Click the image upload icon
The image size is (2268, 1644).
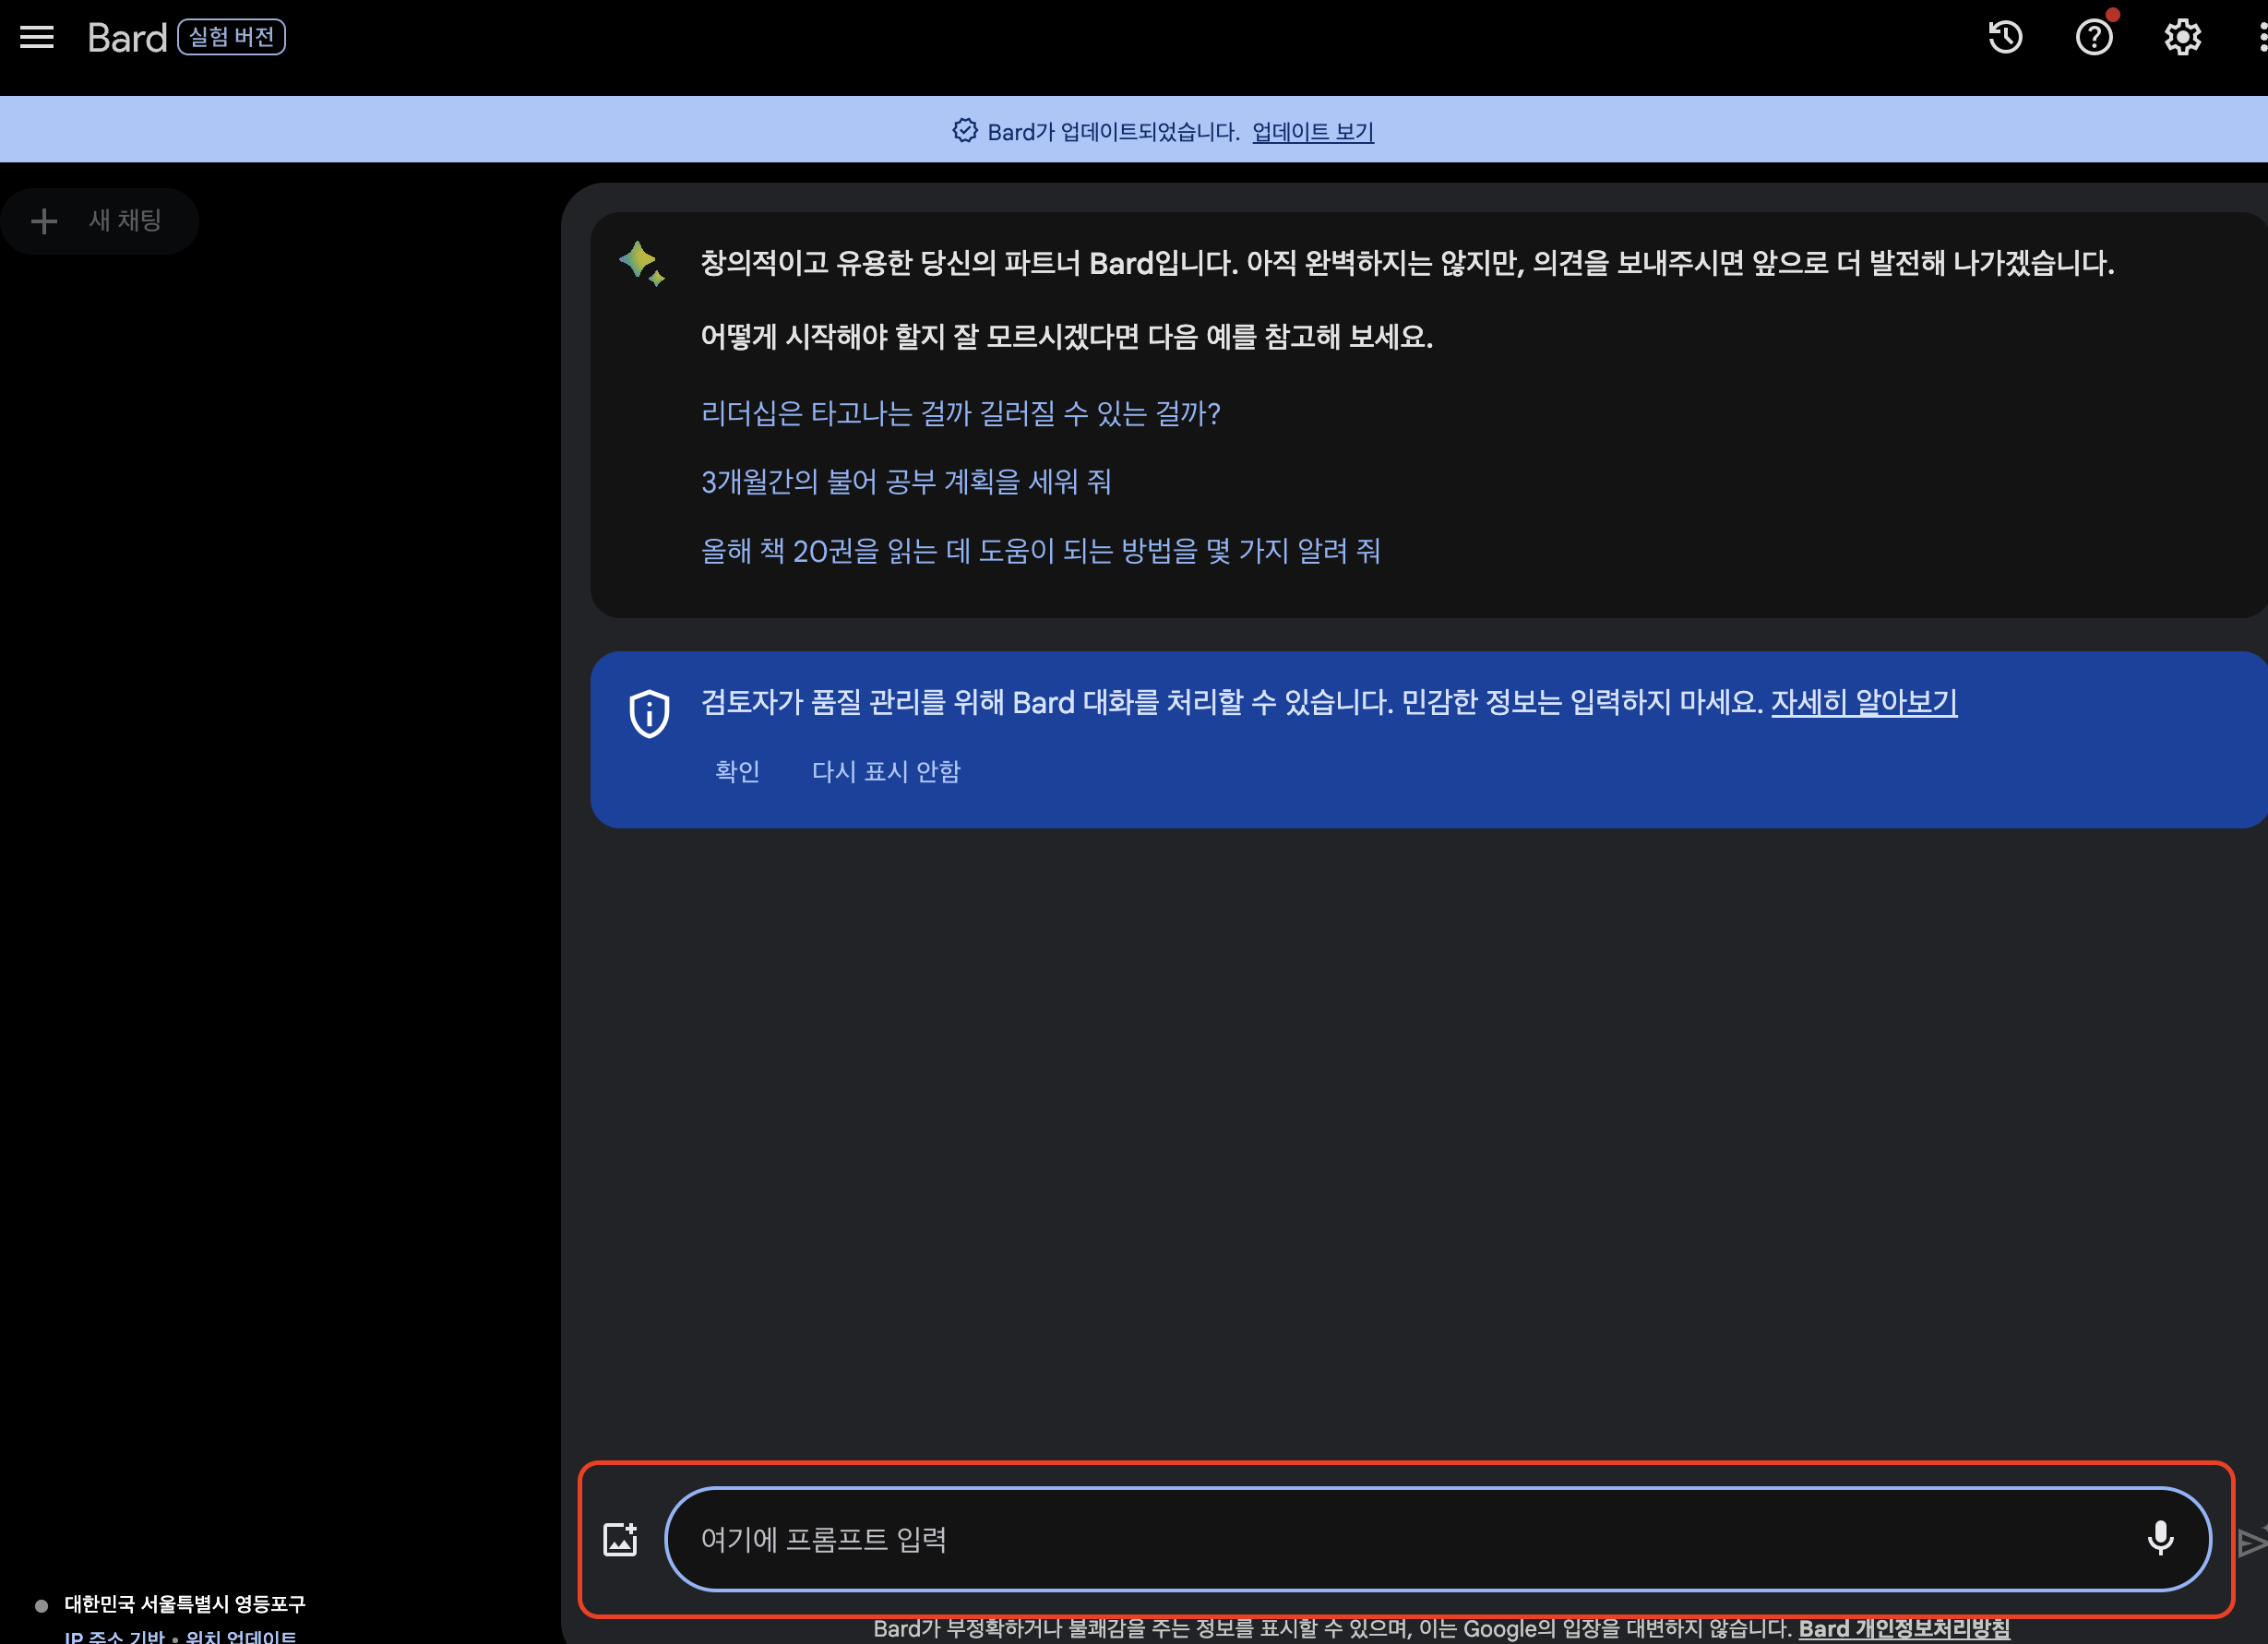coord(621,1538)
